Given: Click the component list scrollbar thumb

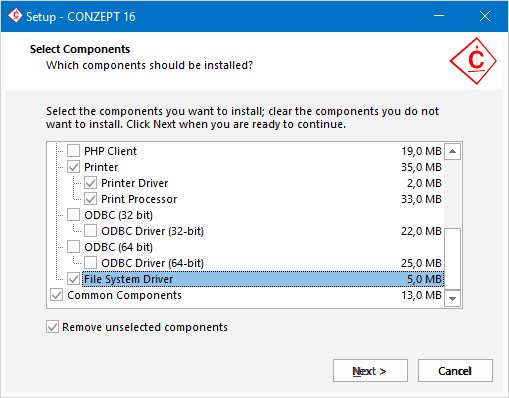Looking at the screenshot, I should click(x=452, y=259).
